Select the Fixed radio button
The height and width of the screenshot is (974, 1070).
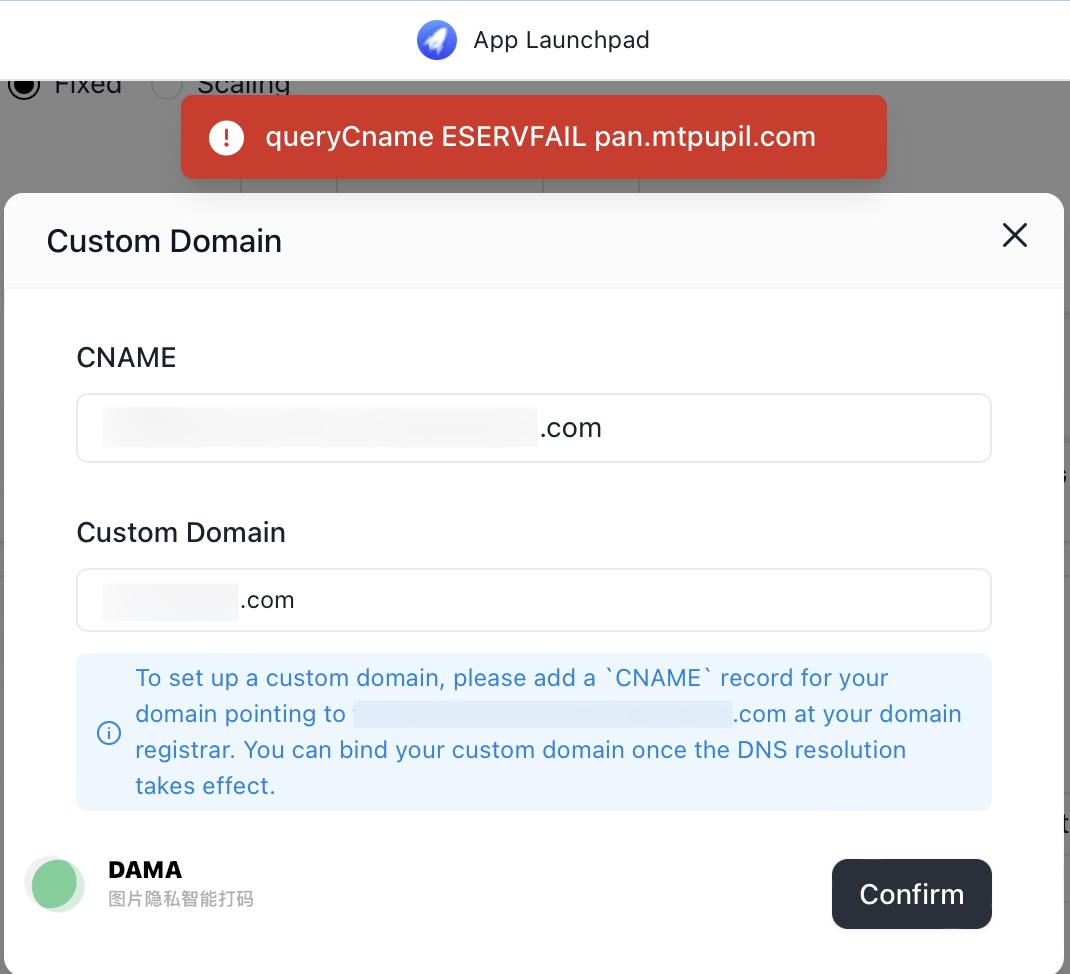(25, 87)
